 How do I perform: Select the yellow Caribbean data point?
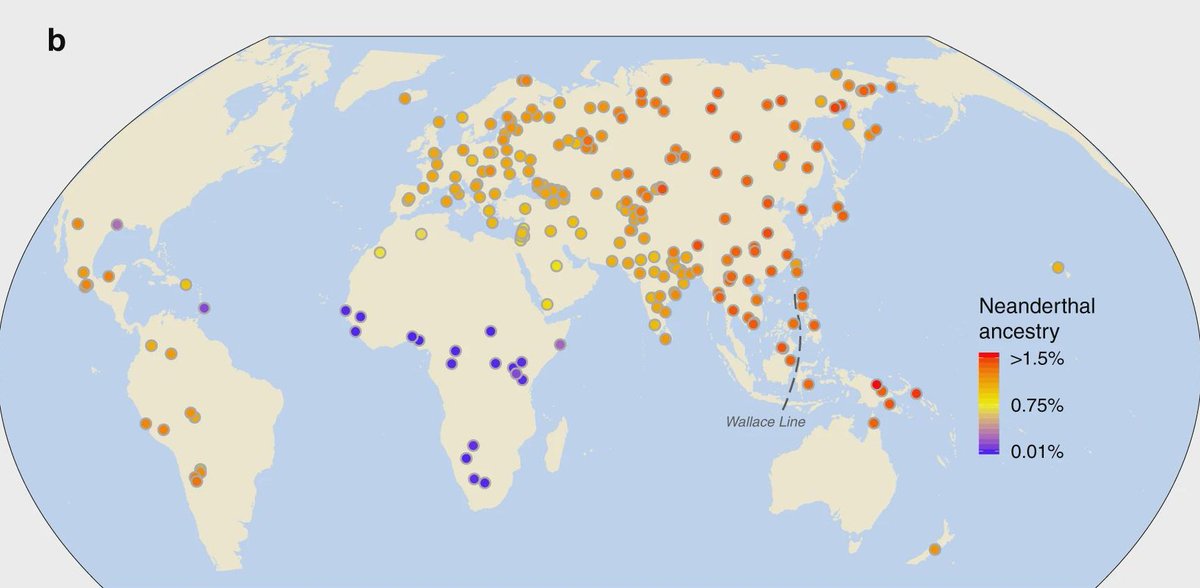186,284
